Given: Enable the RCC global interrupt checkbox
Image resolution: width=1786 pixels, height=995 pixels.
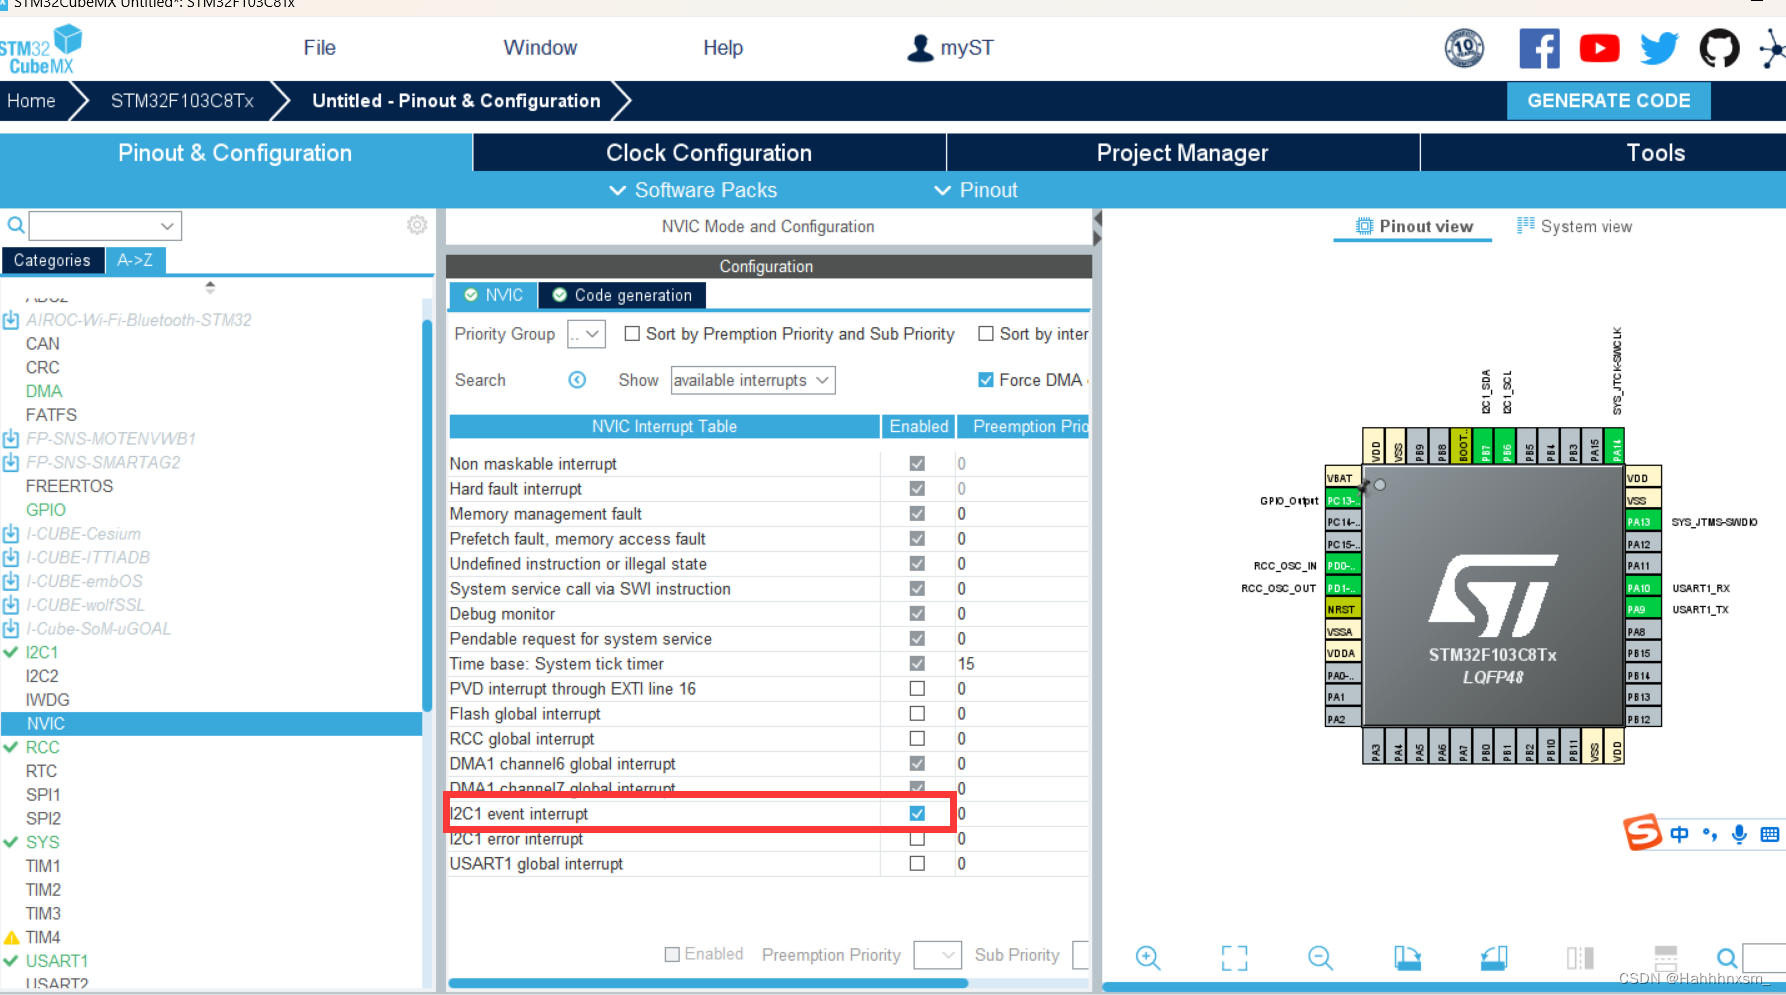Looking at the screenshot, I should 917,738.
